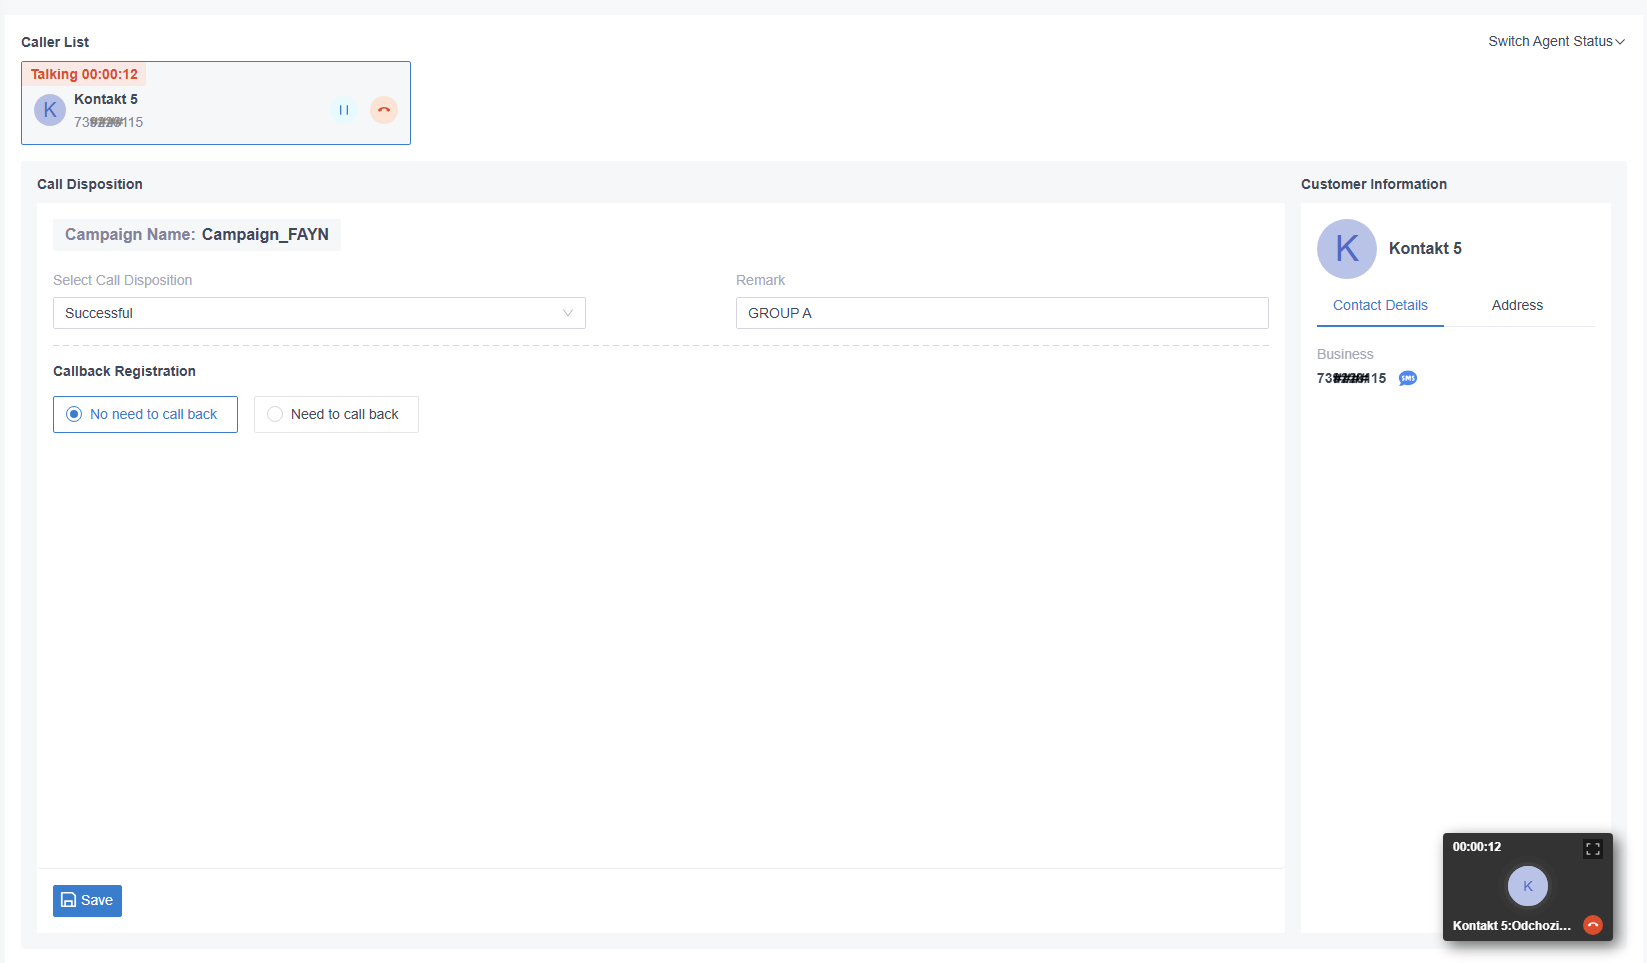Switch to Contact Details tab
This screenshot has height=963, width=1647.
coord(1380,305)
